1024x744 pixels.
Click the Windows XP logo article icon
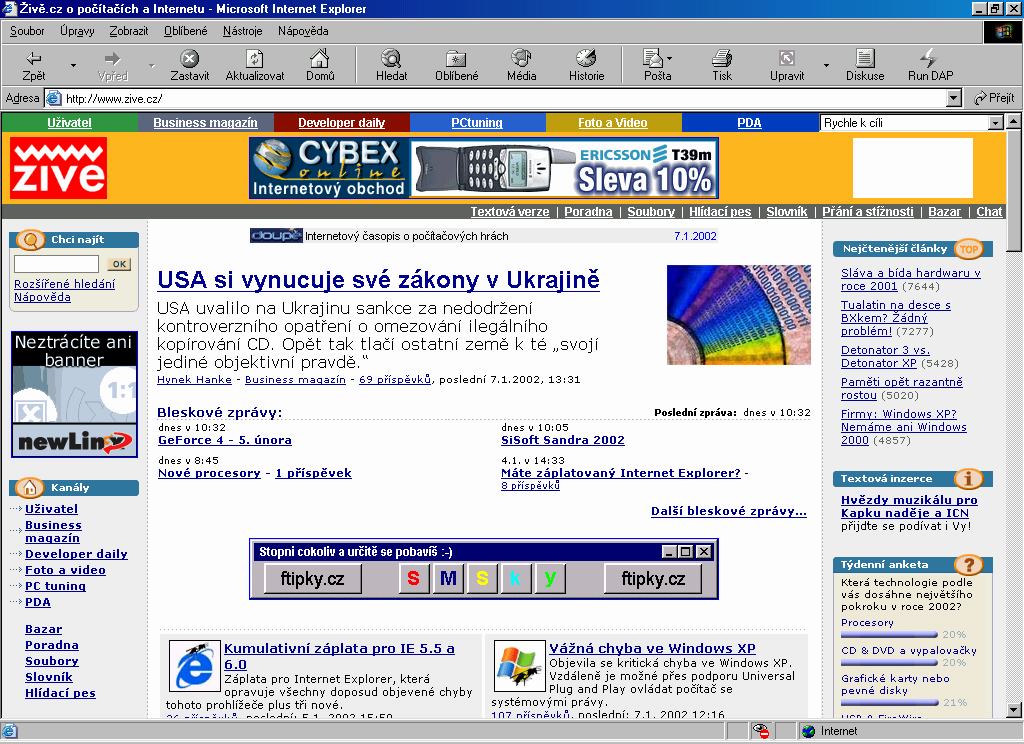click(x=520, y=666)
